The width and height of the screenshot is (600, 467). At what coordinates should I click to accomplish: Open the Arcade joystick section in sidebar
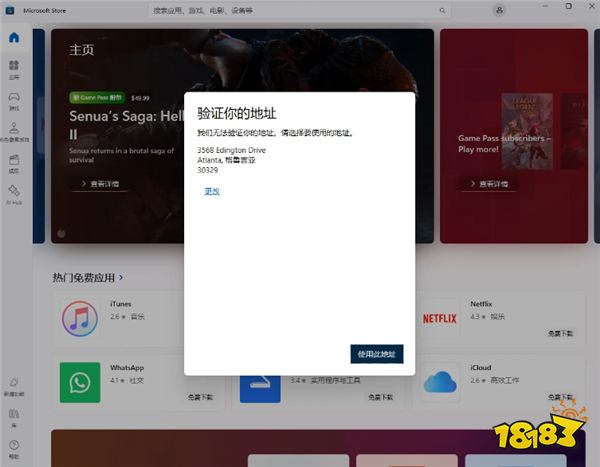pyautogui.click(x=14, y=132)
